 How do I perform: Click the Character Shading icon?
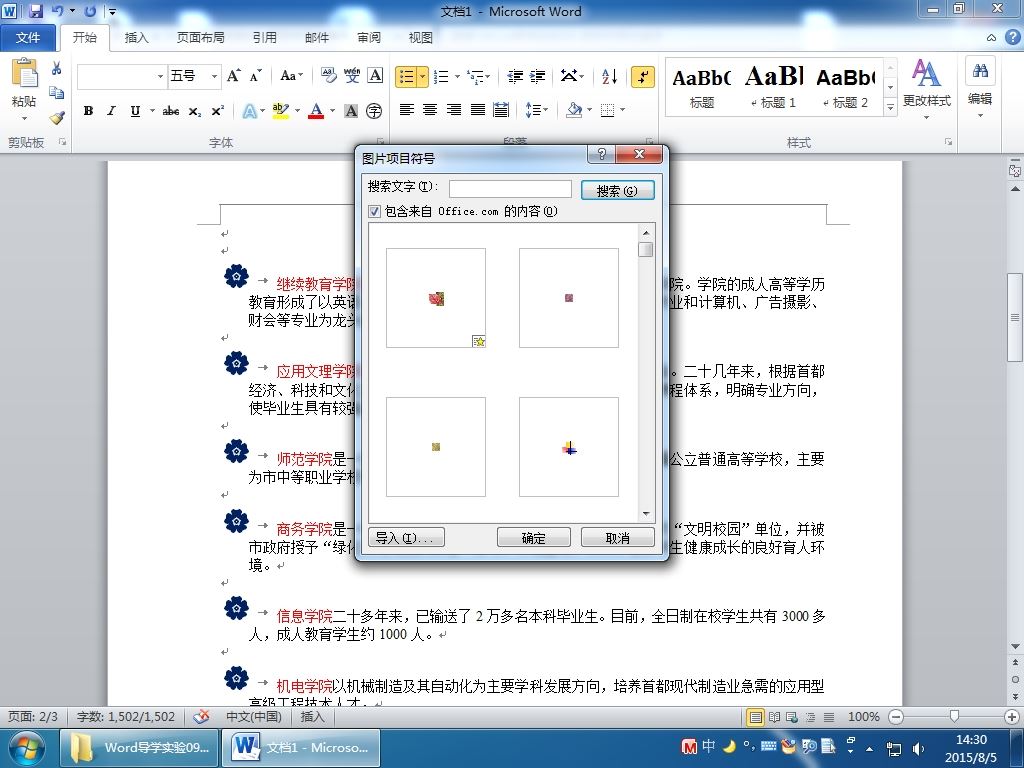[351, 111]
